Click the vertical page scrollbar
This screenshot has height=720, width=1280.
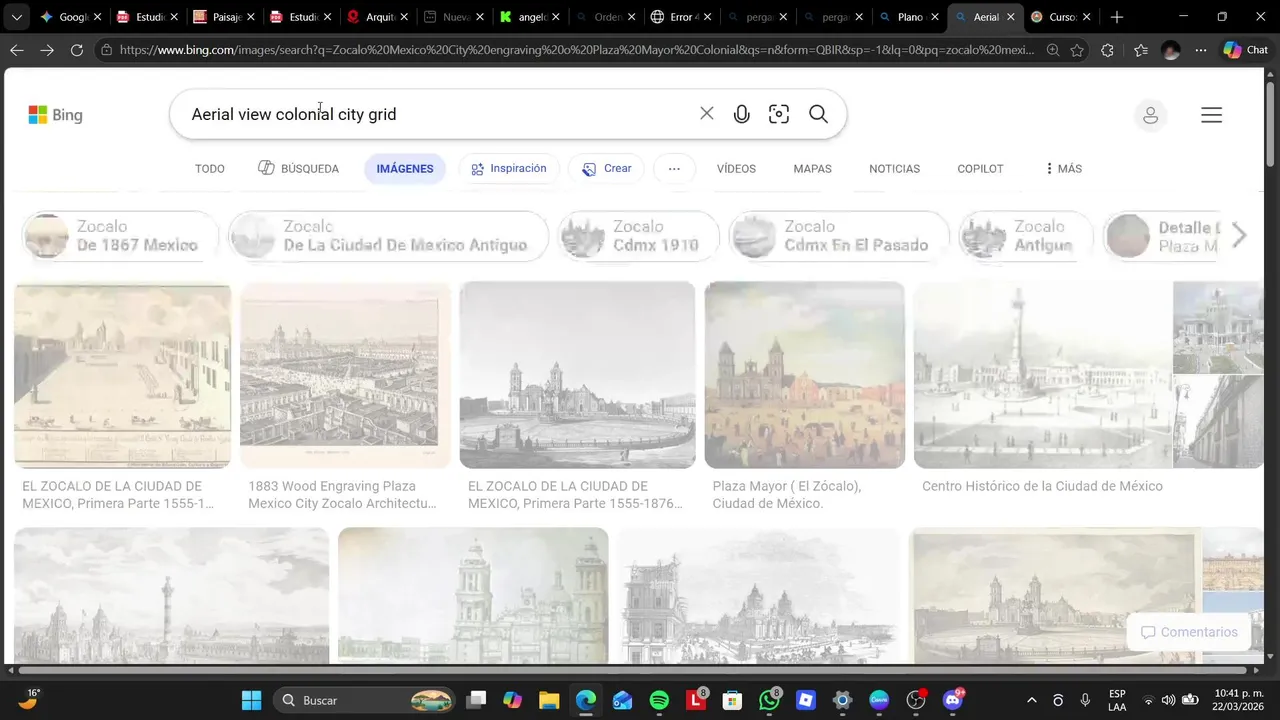click(x=1271, y=125)
